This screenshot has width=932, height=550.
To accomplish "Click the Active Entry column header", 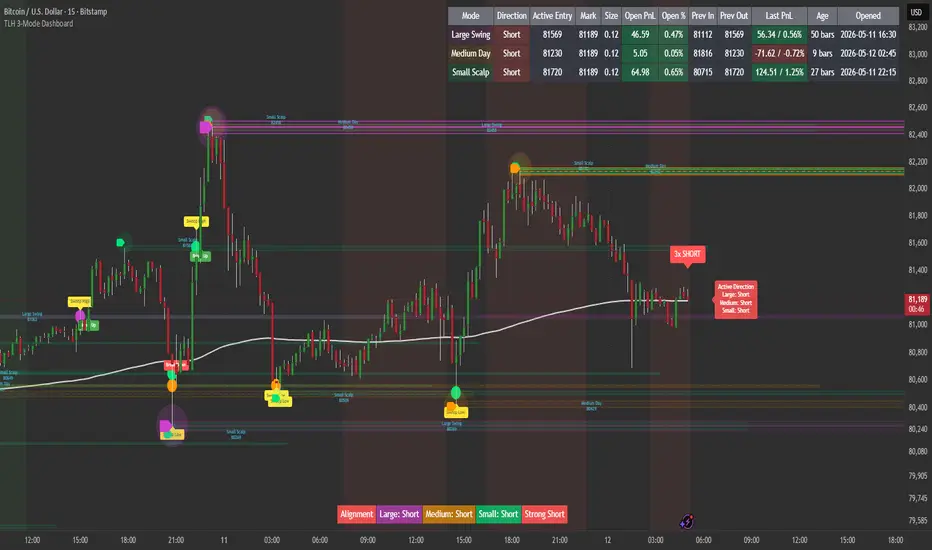I will (x=552, y=16).
